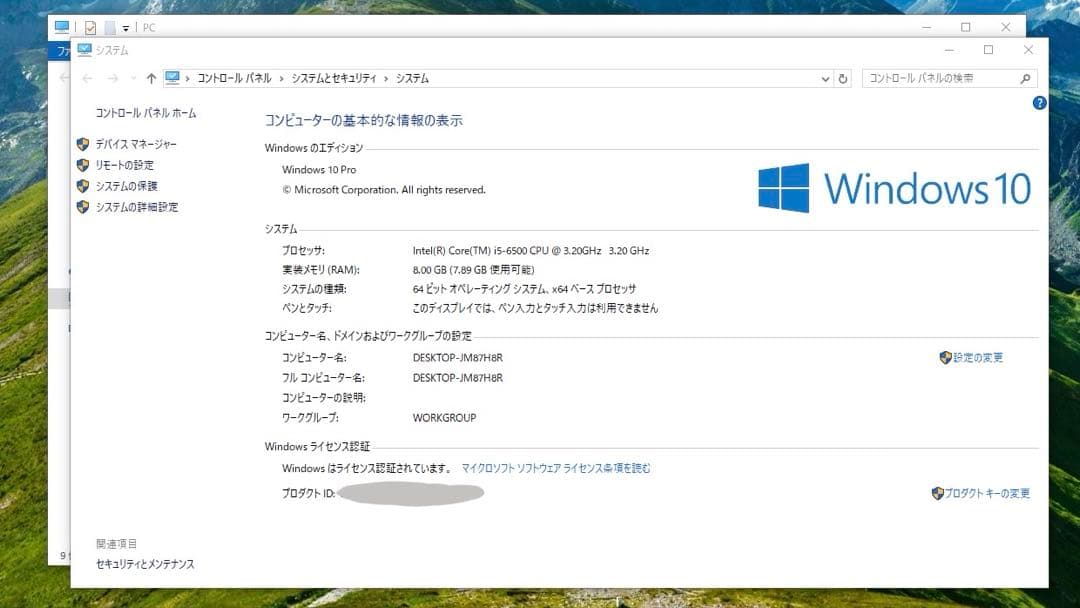
Task: Read the Microsoft software license terms
Action: tap(556, 468)
